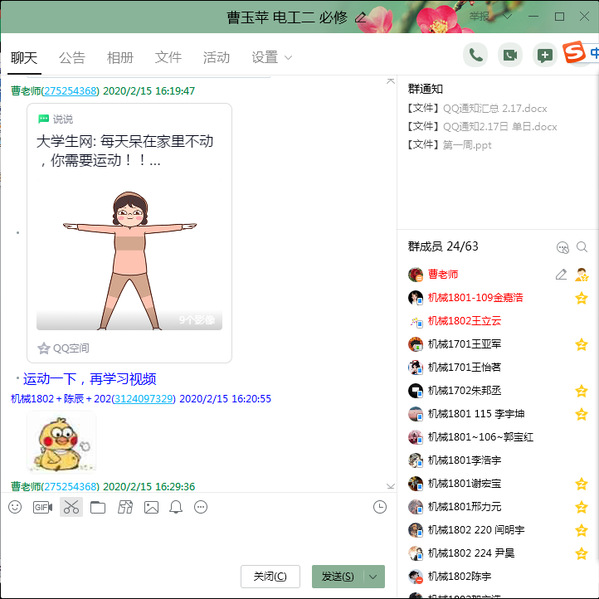This screenshot has height=599, width=599.
Task: Open the GIF recording tool
Action: coord(42,507)
